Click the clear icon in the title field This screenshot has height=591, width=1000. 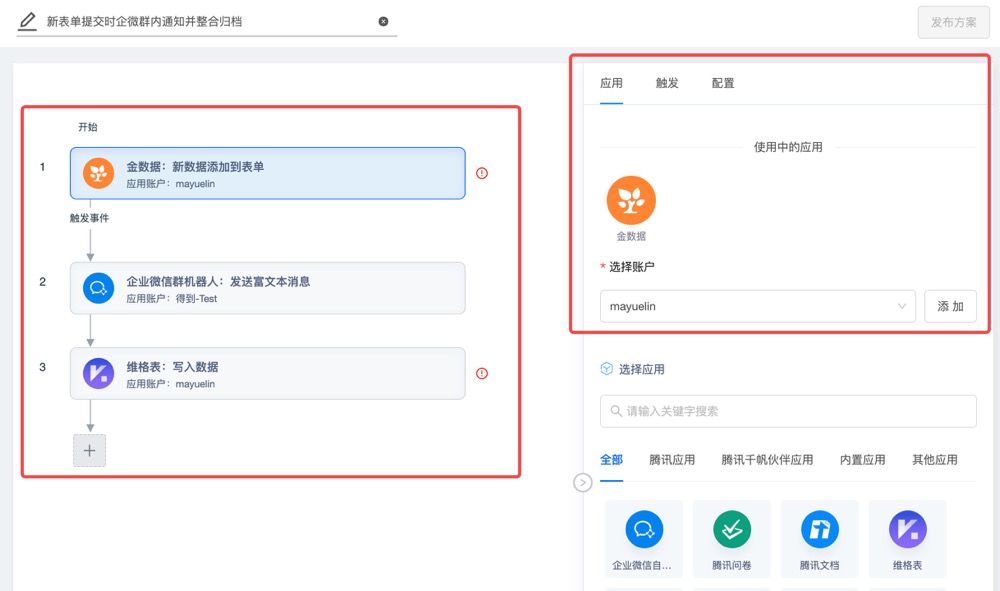[x=383, y=20]
